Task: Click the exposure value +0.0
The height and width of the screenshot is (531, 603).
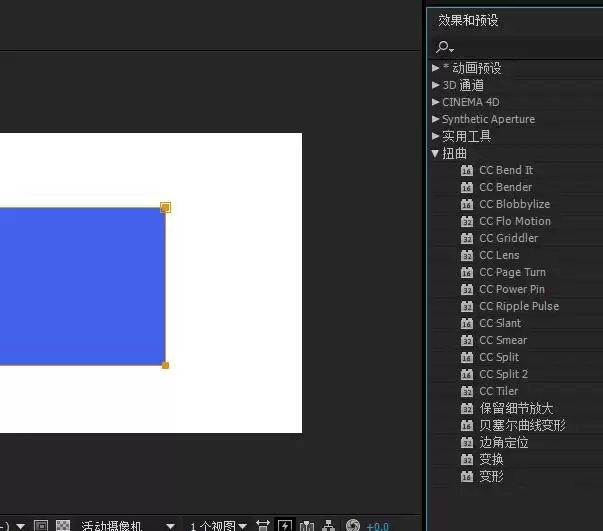Action: tap(378, 526)
